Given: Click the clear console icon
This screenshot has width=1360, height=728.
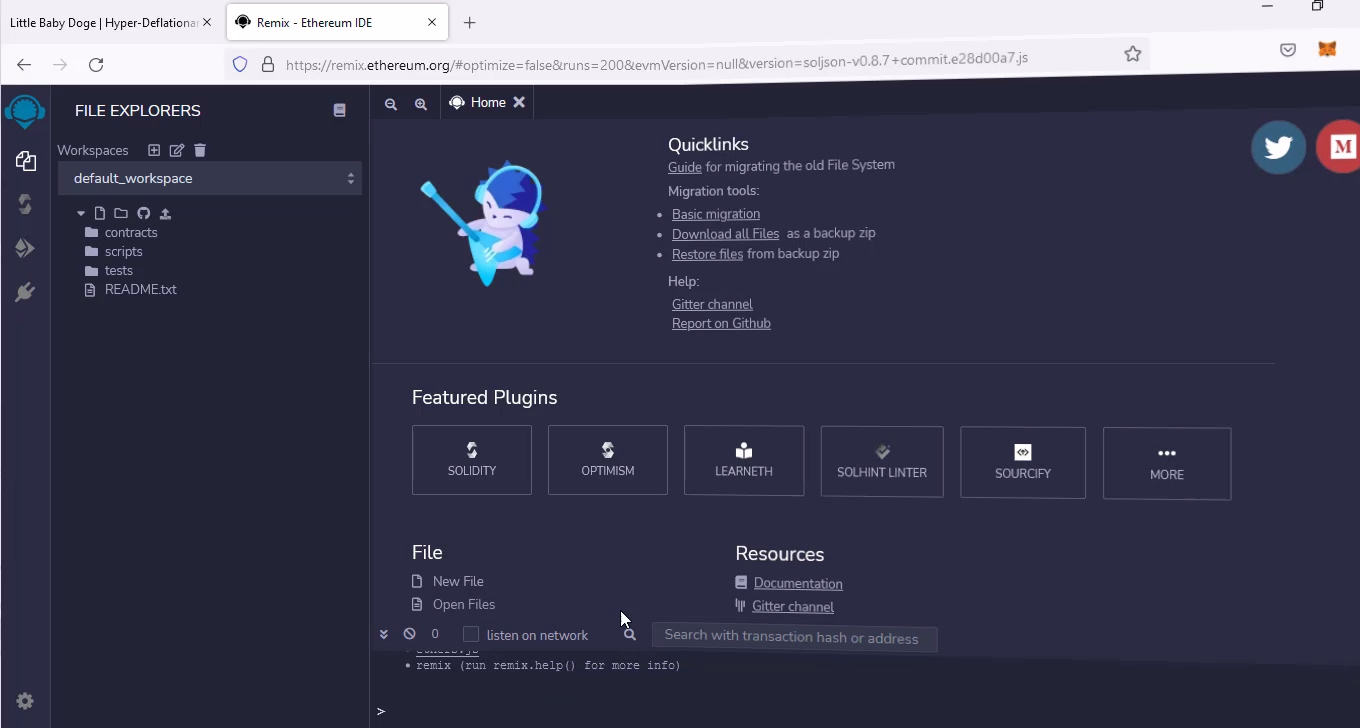Looking at the screenshot, I should point(409,634).
